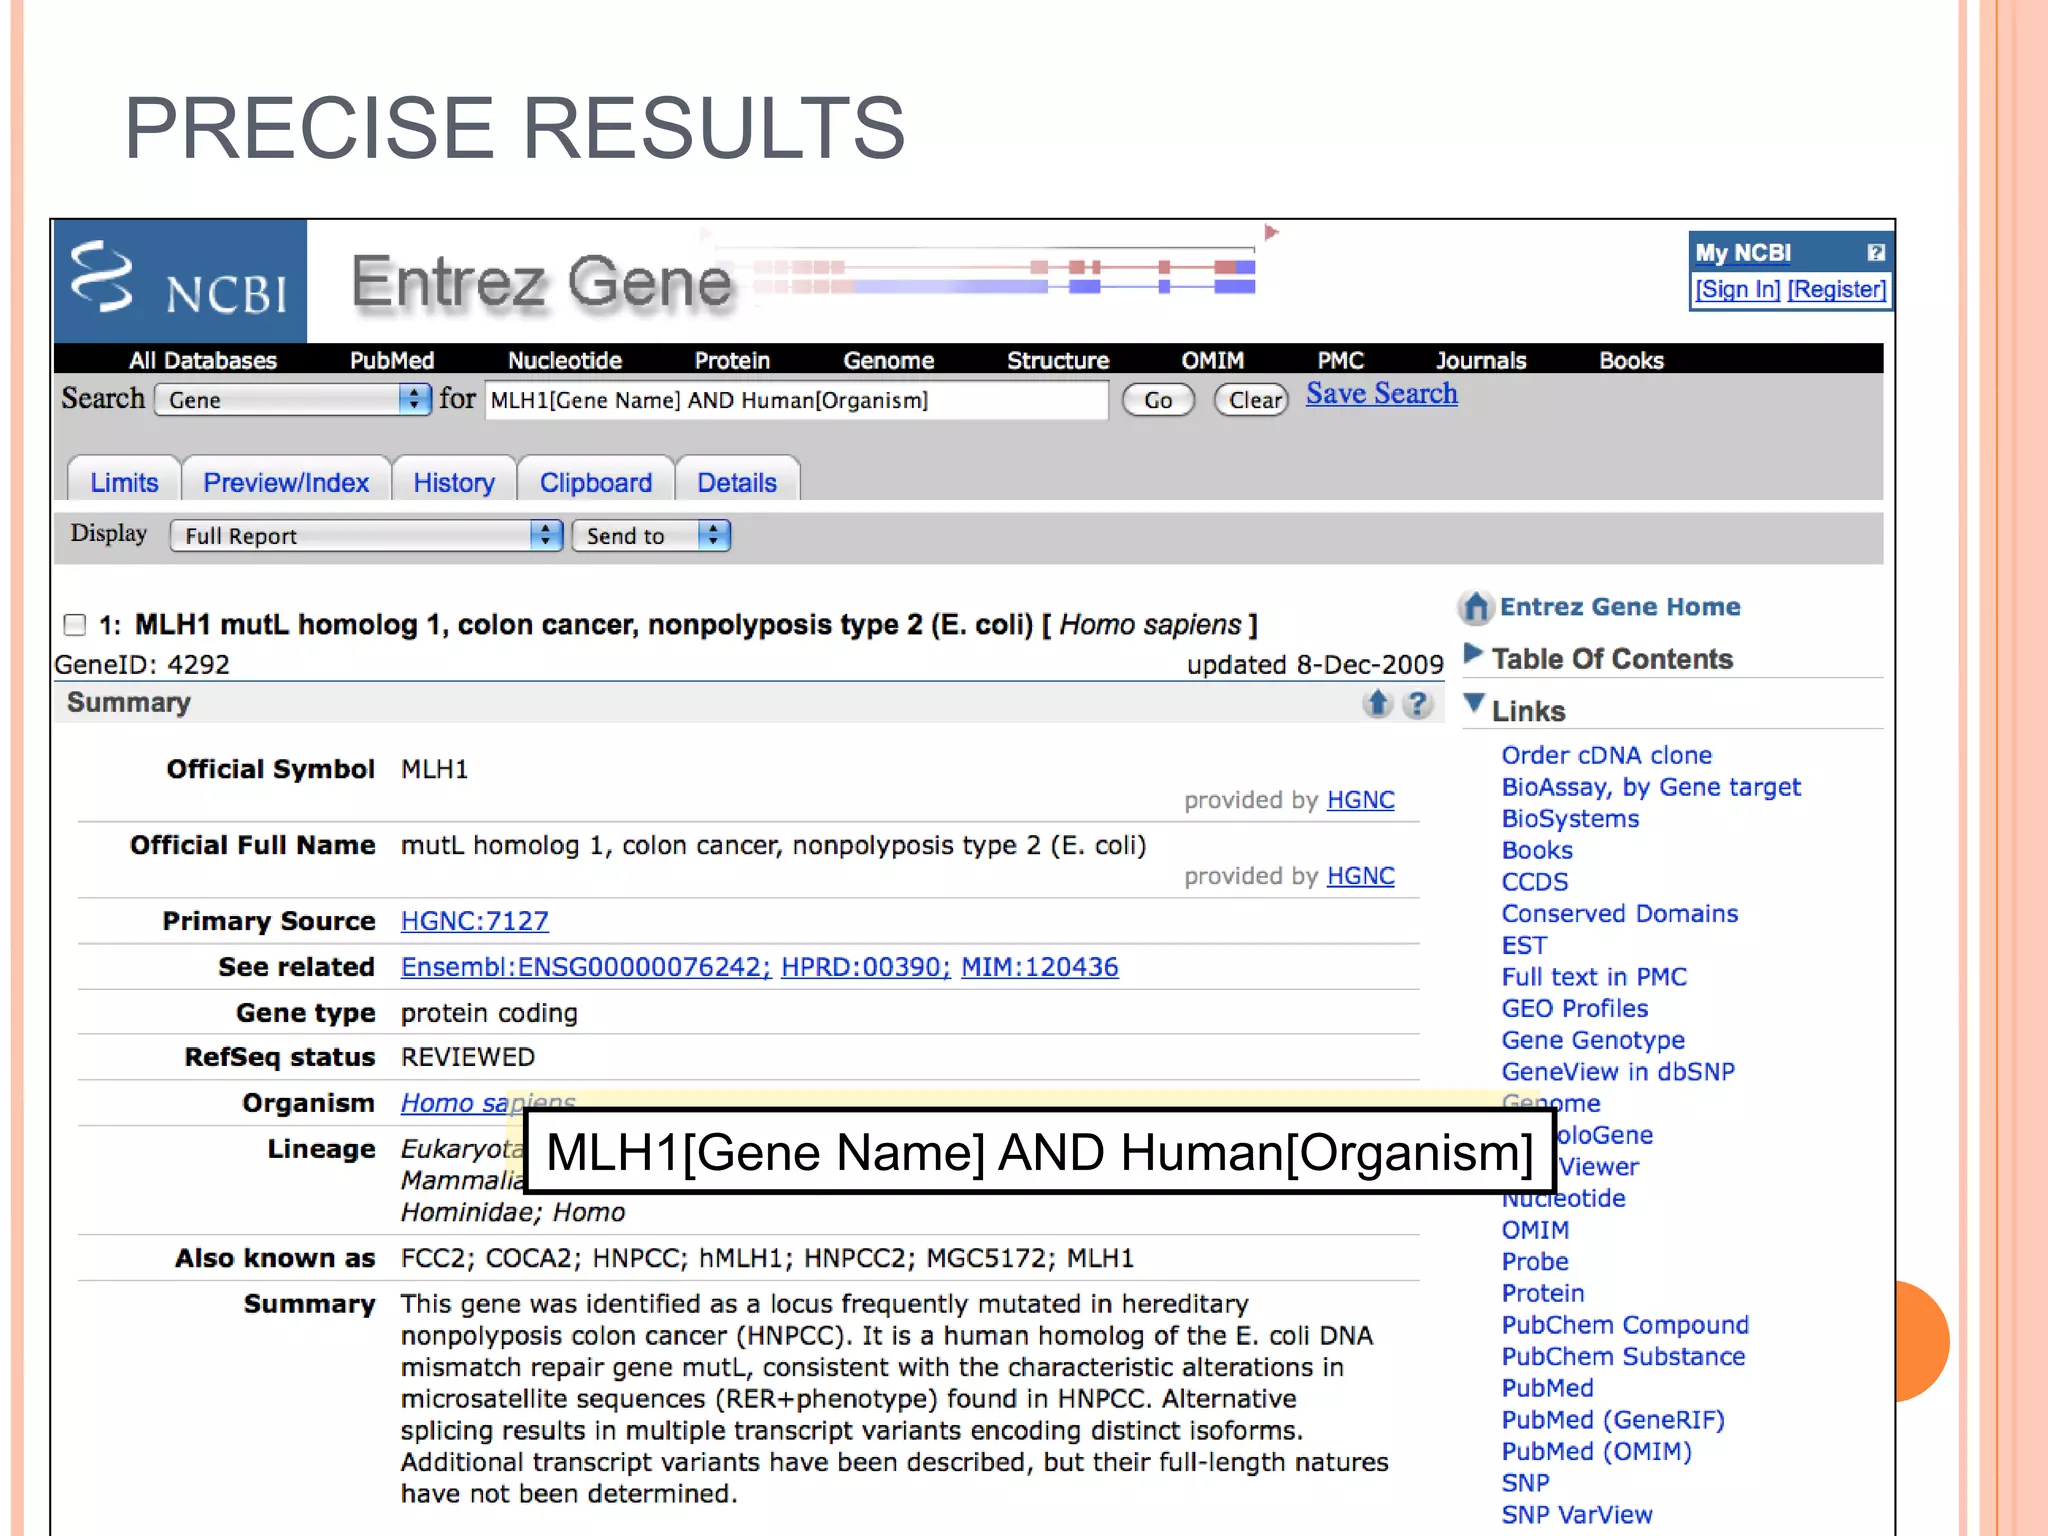Screen dimensions: 2048x1536
Task: Open the Protein link in the Links list
Action: 1543,1293
